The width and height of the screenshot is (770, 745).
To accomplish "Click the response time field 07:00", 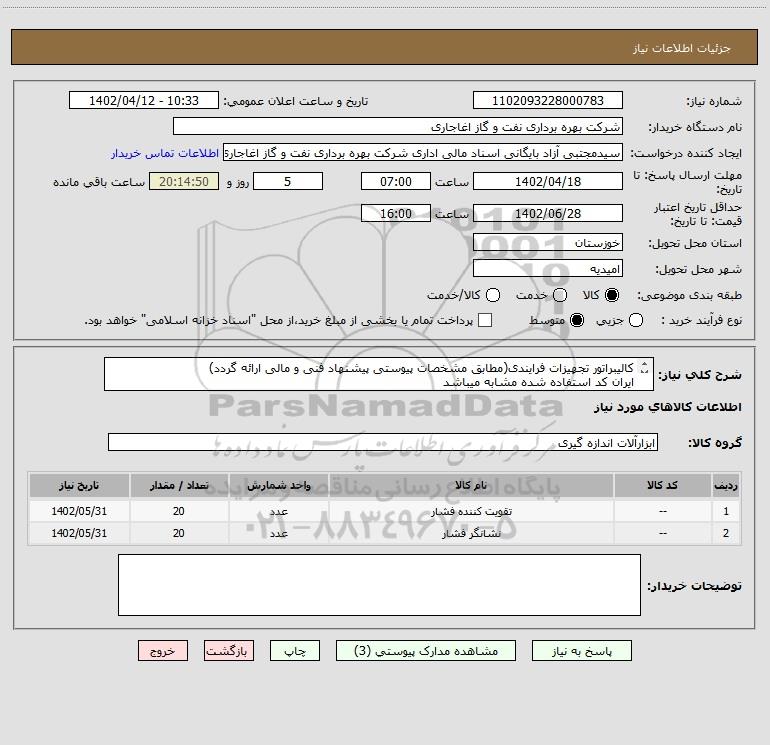I will (x=396, y=181).
